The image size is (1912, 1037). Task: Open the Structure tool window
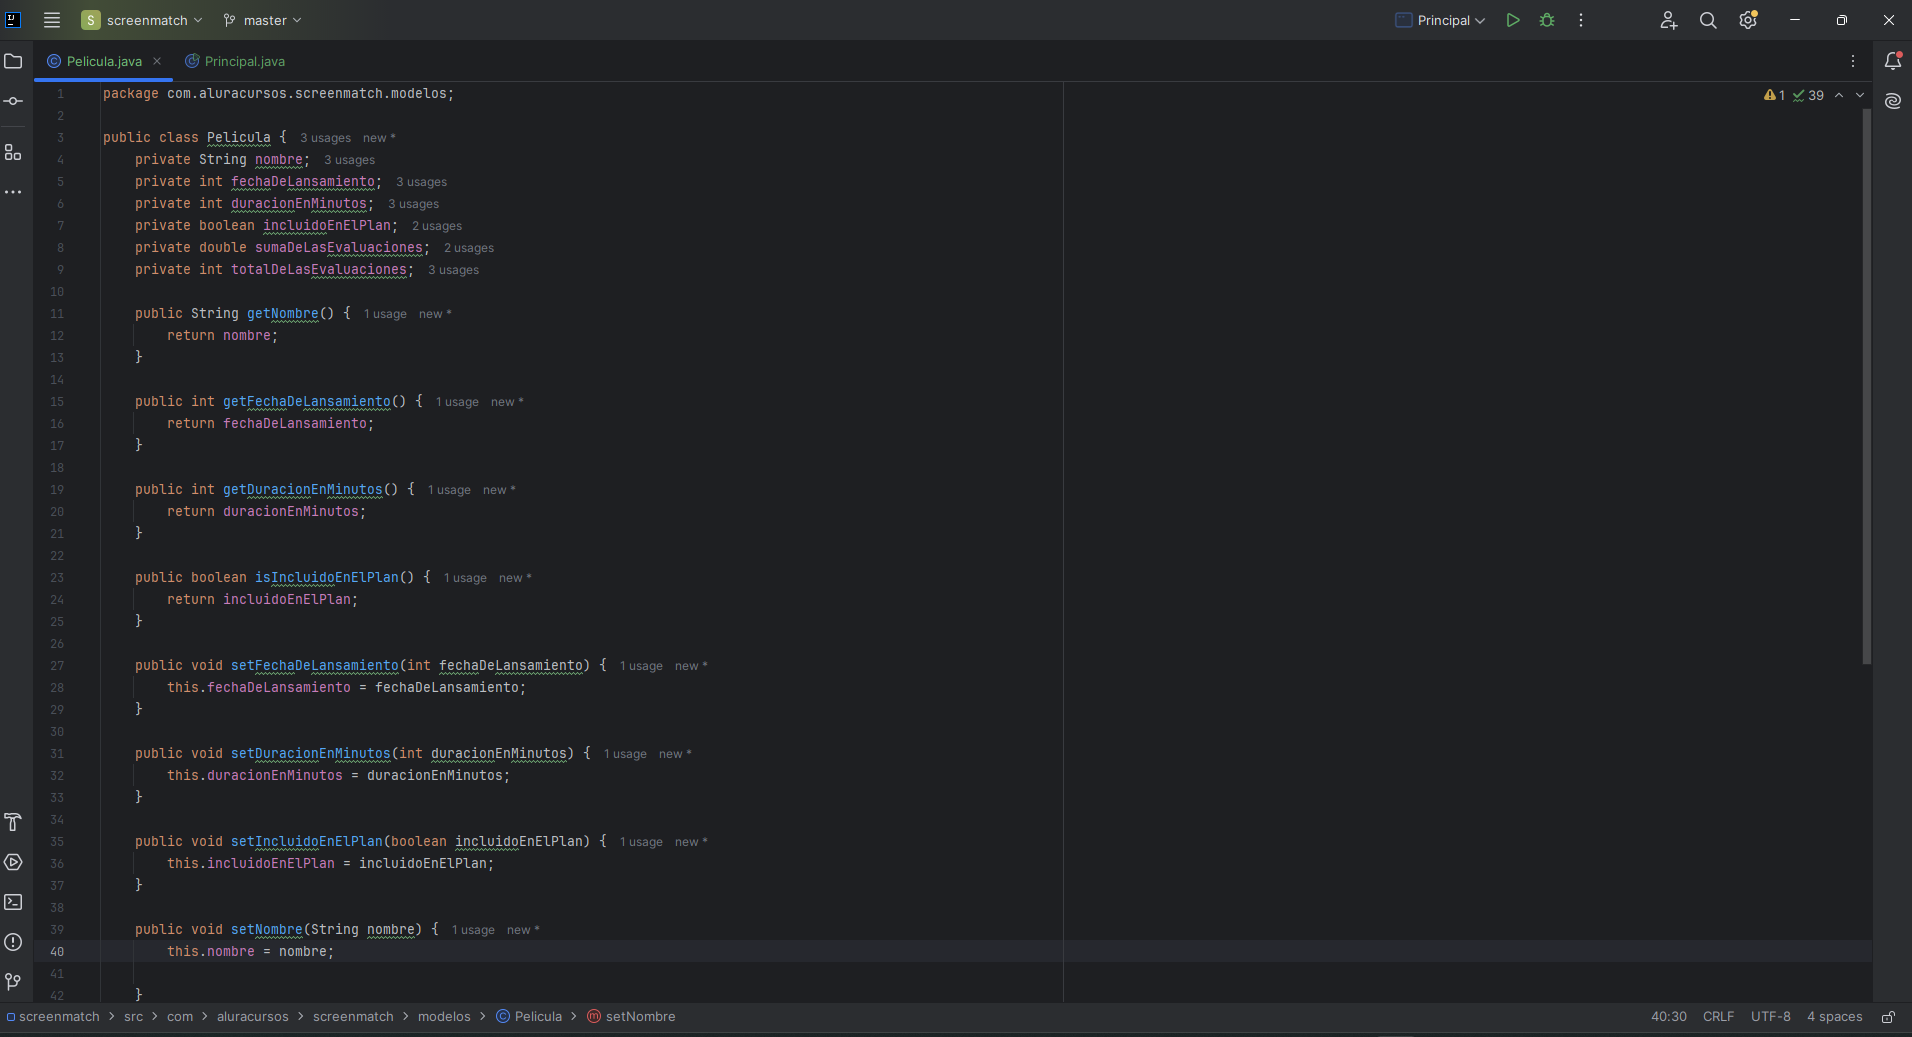pyautogui.click(x=13, y=152)
